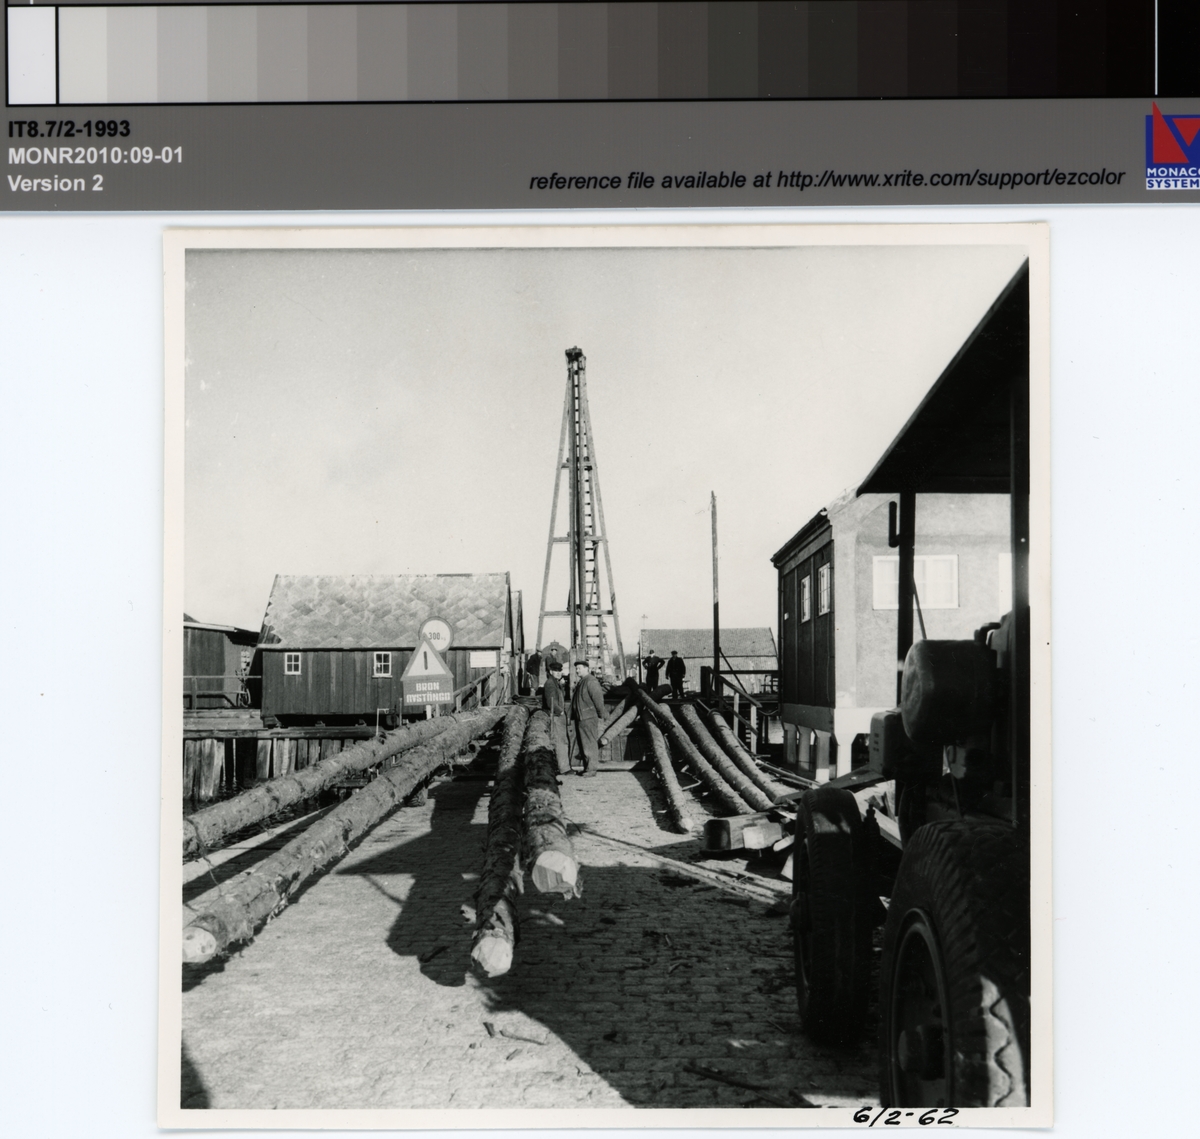Click the triangular warning road sign
The width and height of the screenshot is (1200, 1139).
427,664
